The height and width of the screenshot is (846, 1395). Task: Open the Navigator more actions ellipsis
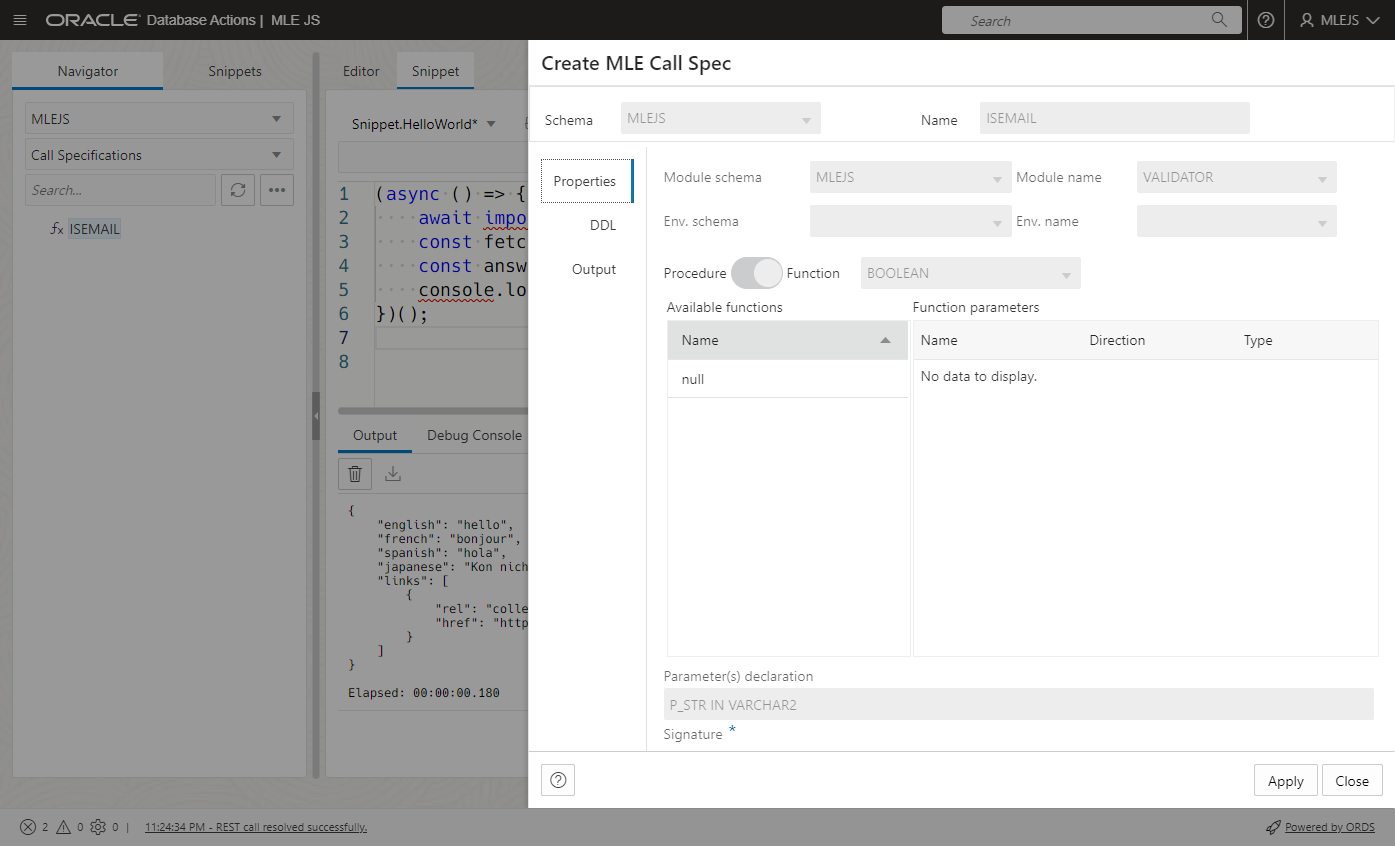277,190
